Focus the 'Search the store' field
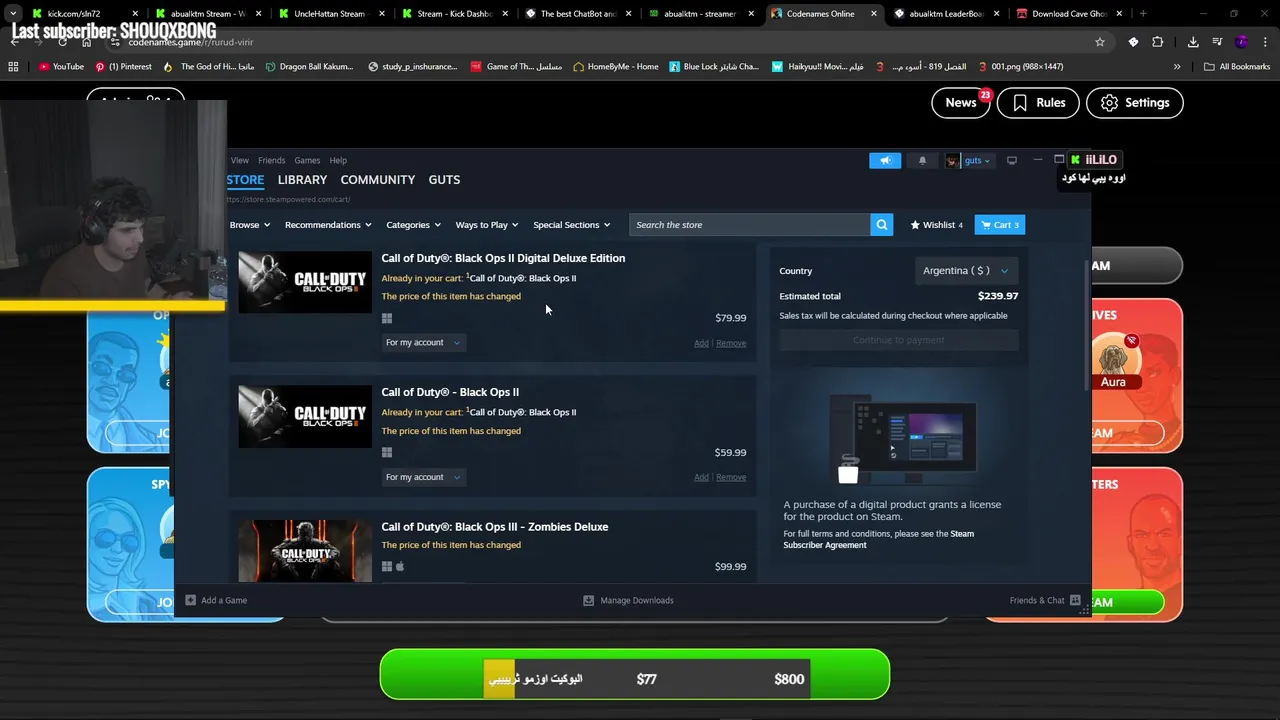The height and width of the screenshot is (720, 1280). point(749,225)
